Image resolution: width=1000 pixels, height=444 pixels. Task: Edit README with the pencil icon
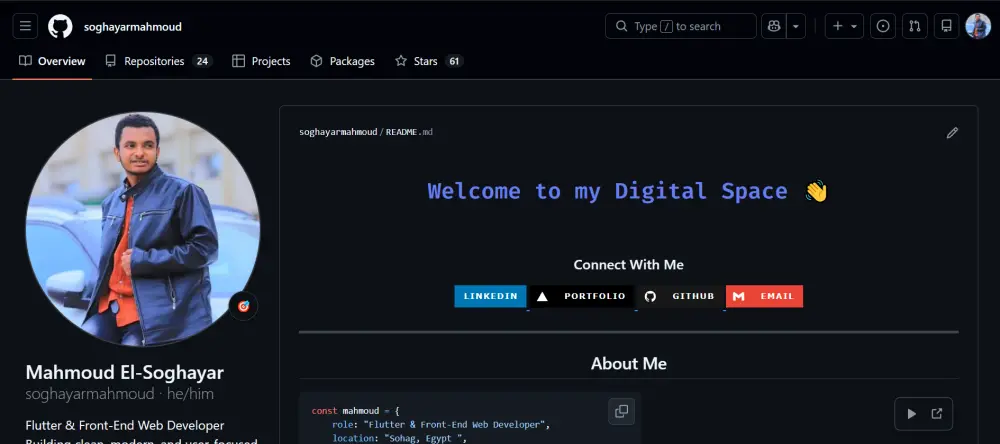[x=952, y=133]
